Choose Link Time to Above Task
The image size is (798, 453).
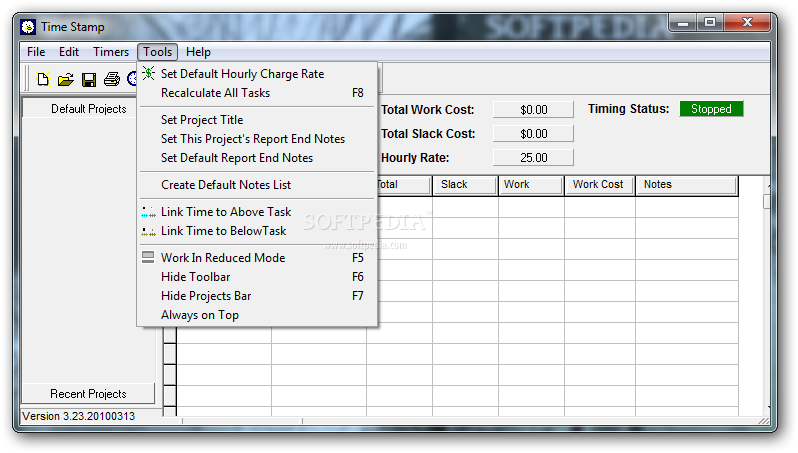pos(259,212)
